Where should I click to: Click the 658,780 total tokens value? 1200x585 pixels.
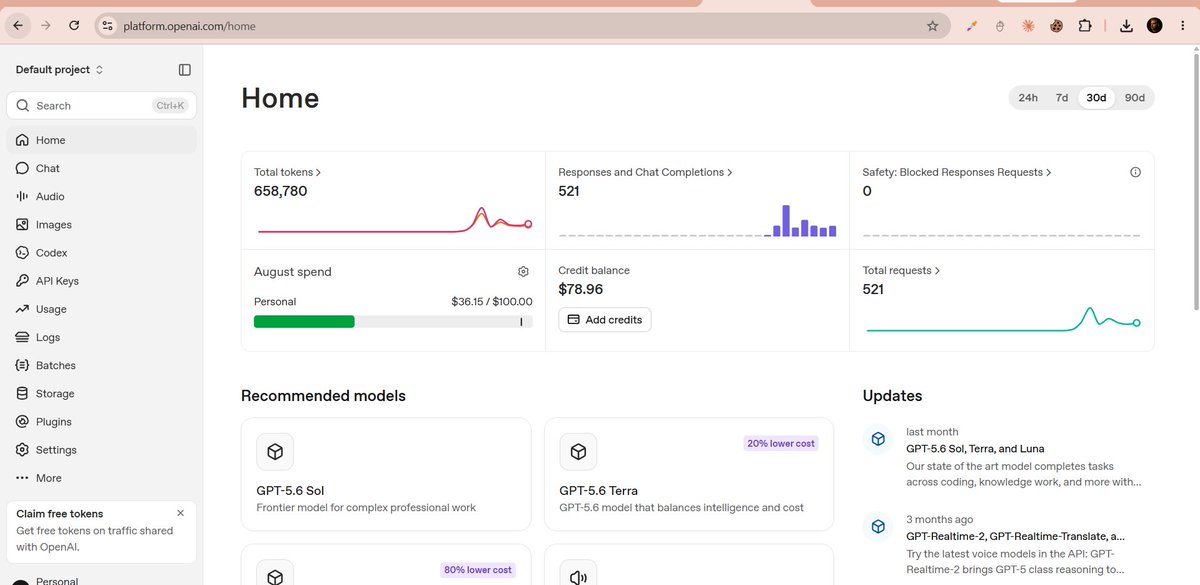coord(281,191)
